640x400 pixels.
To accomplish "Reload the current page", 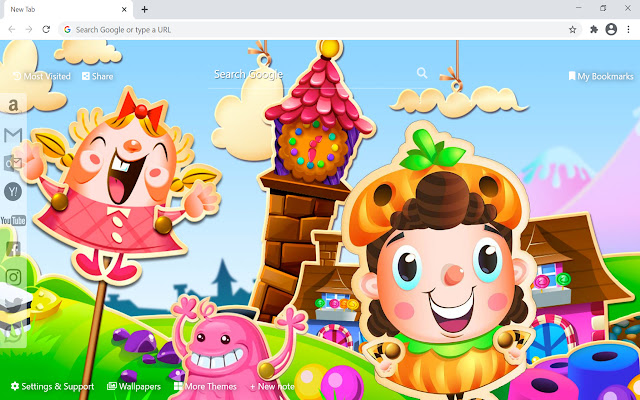I will click(46, 29).
